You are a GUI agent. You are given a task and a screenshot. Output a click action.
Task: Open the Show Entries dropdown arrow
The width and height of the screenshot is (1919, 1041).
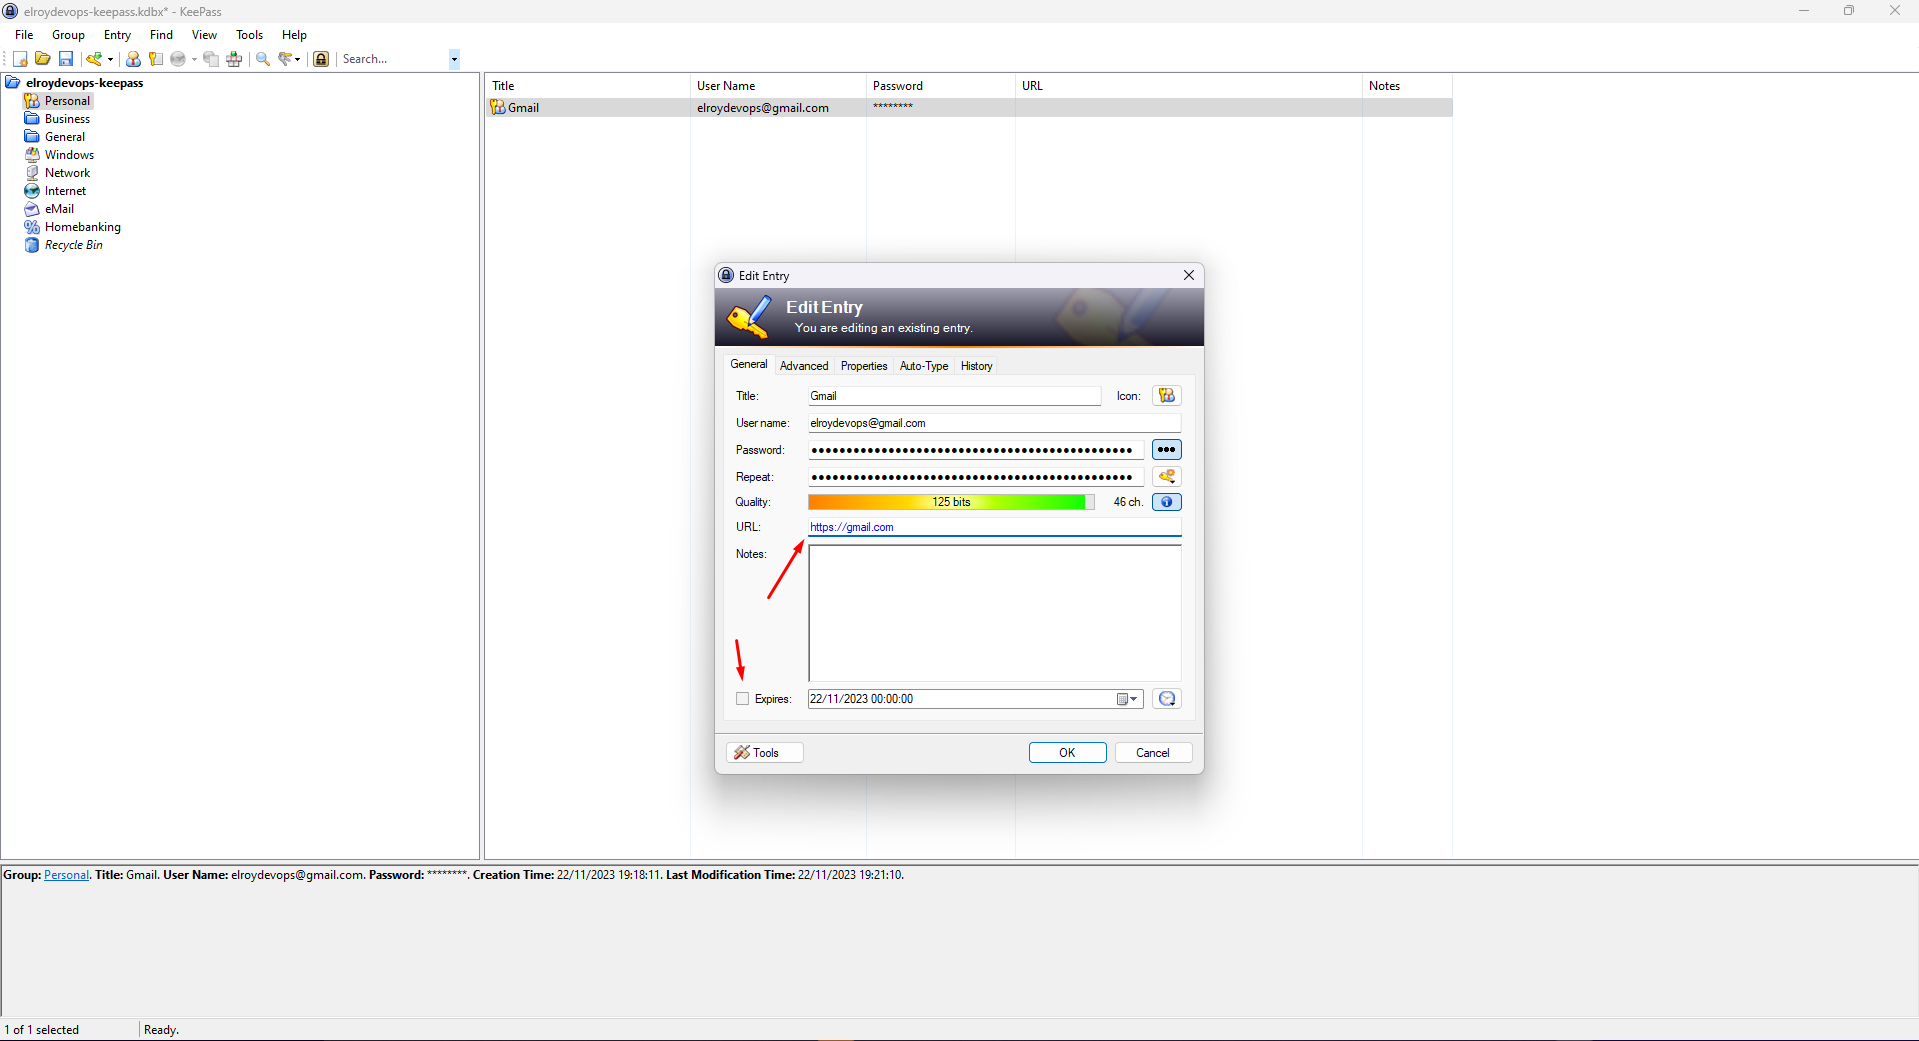pyautogui.click(x=298, y=59)
